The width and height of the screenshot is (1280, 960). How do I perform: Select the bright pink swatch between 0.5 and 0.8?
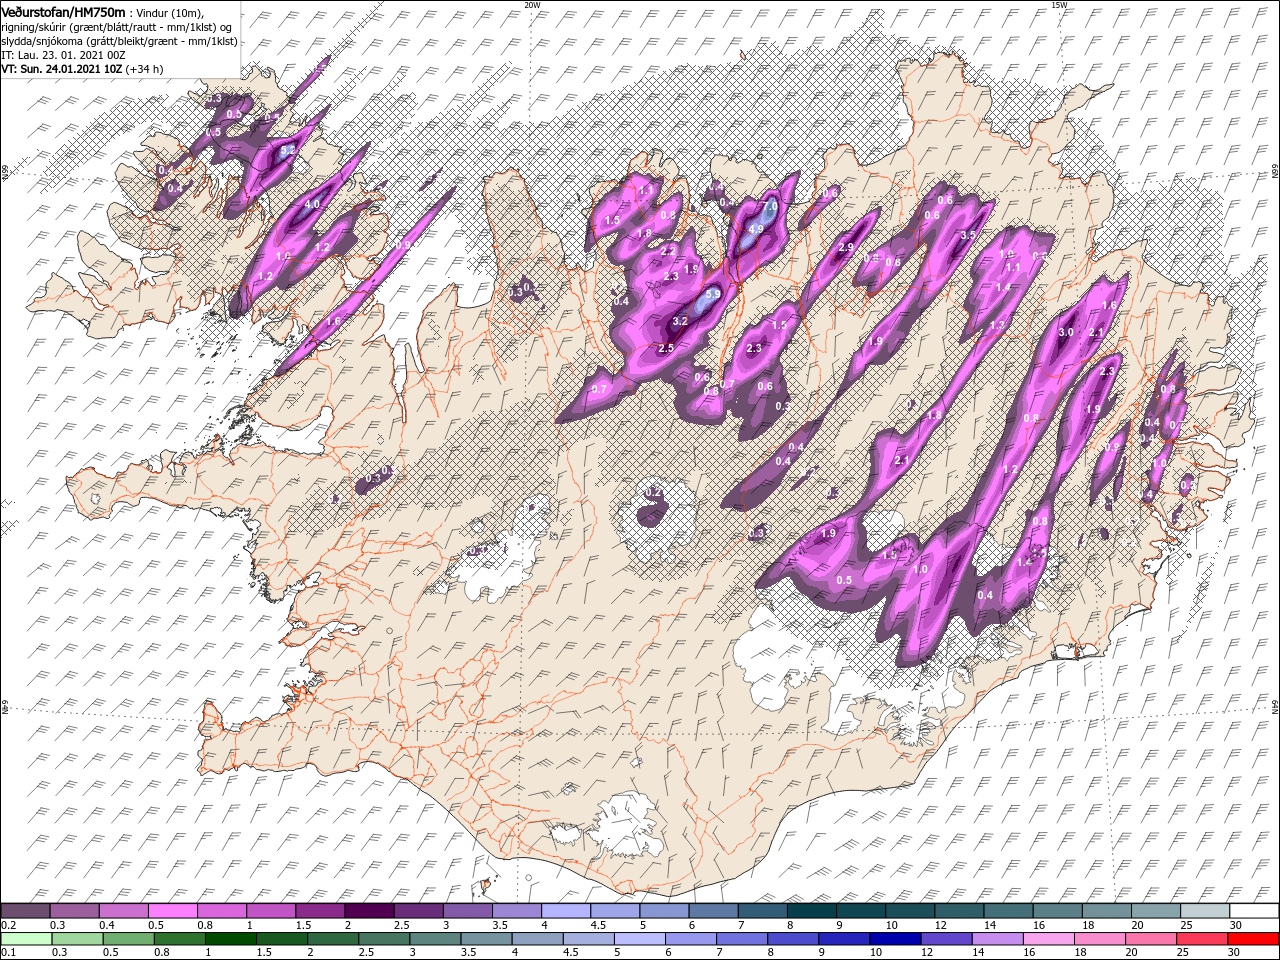(172, 911)
